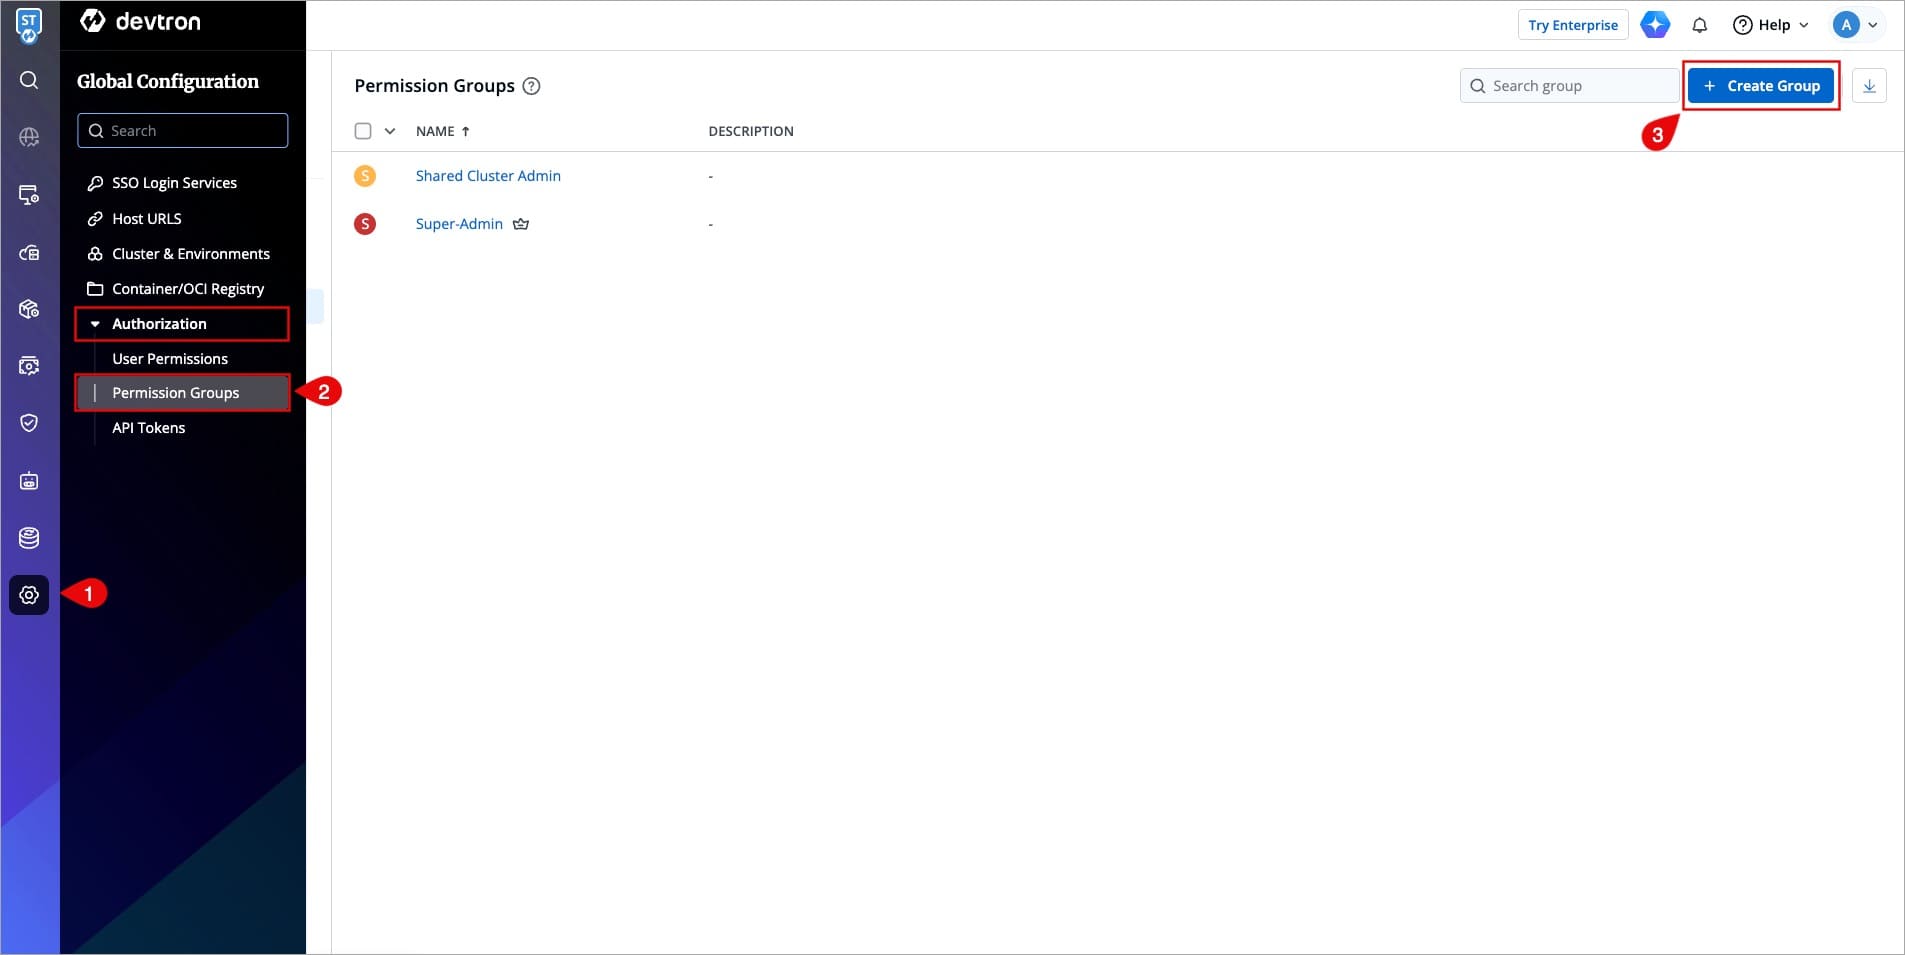Click the Permission Groups help question icon
The image size is (1905, 955).
coord(532,86)
